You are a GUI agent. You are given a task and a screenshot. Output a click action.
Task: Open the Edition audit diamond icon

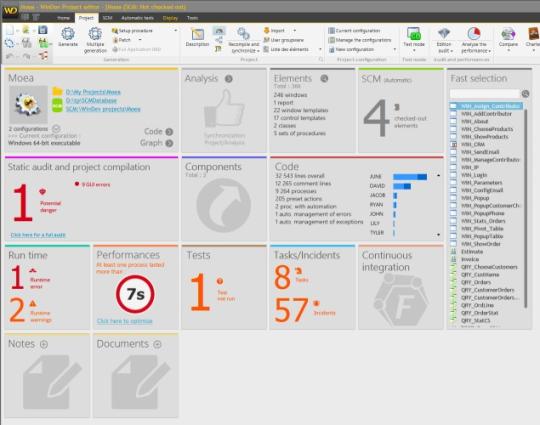tap(444, 34)
